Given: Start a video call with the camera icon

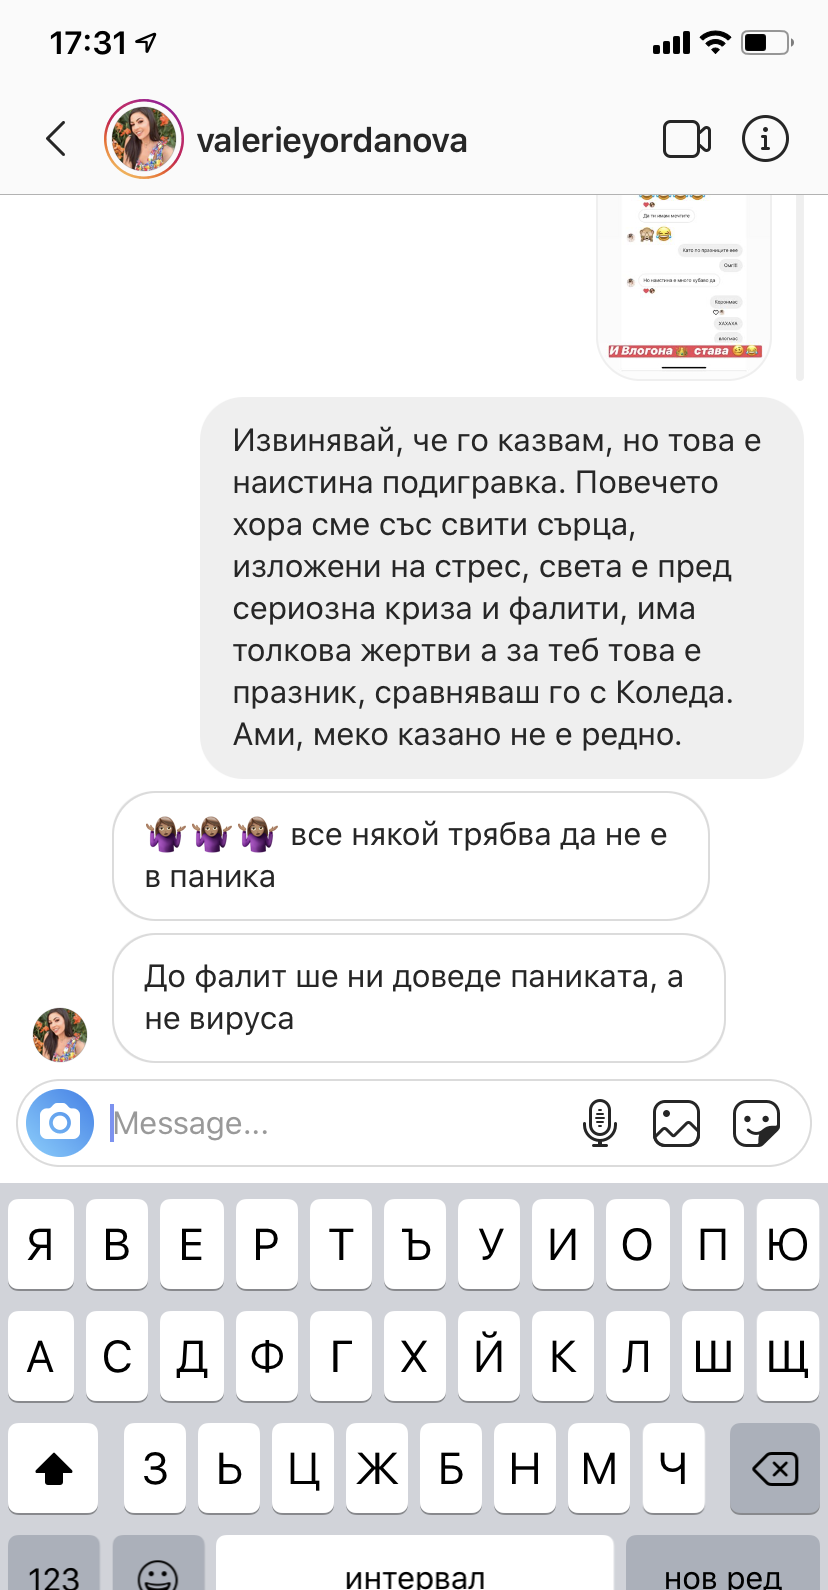Looking at the screenshot, I should pos(687,139).
